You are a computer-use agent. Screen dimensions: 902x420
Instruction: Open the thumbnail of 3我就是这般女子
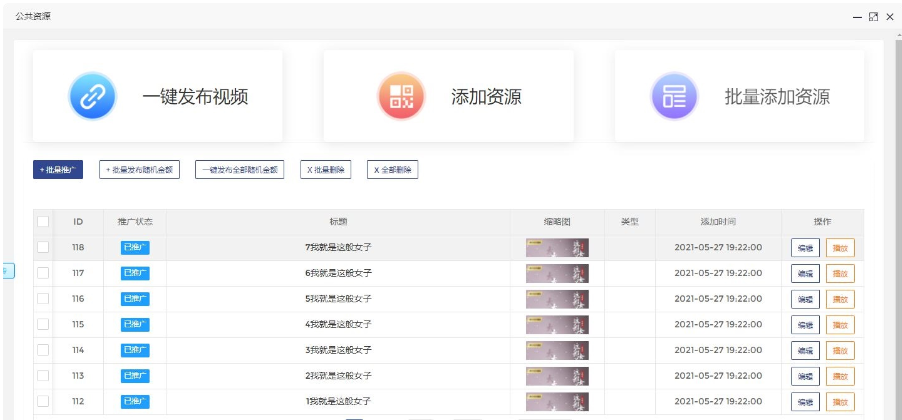557,350
